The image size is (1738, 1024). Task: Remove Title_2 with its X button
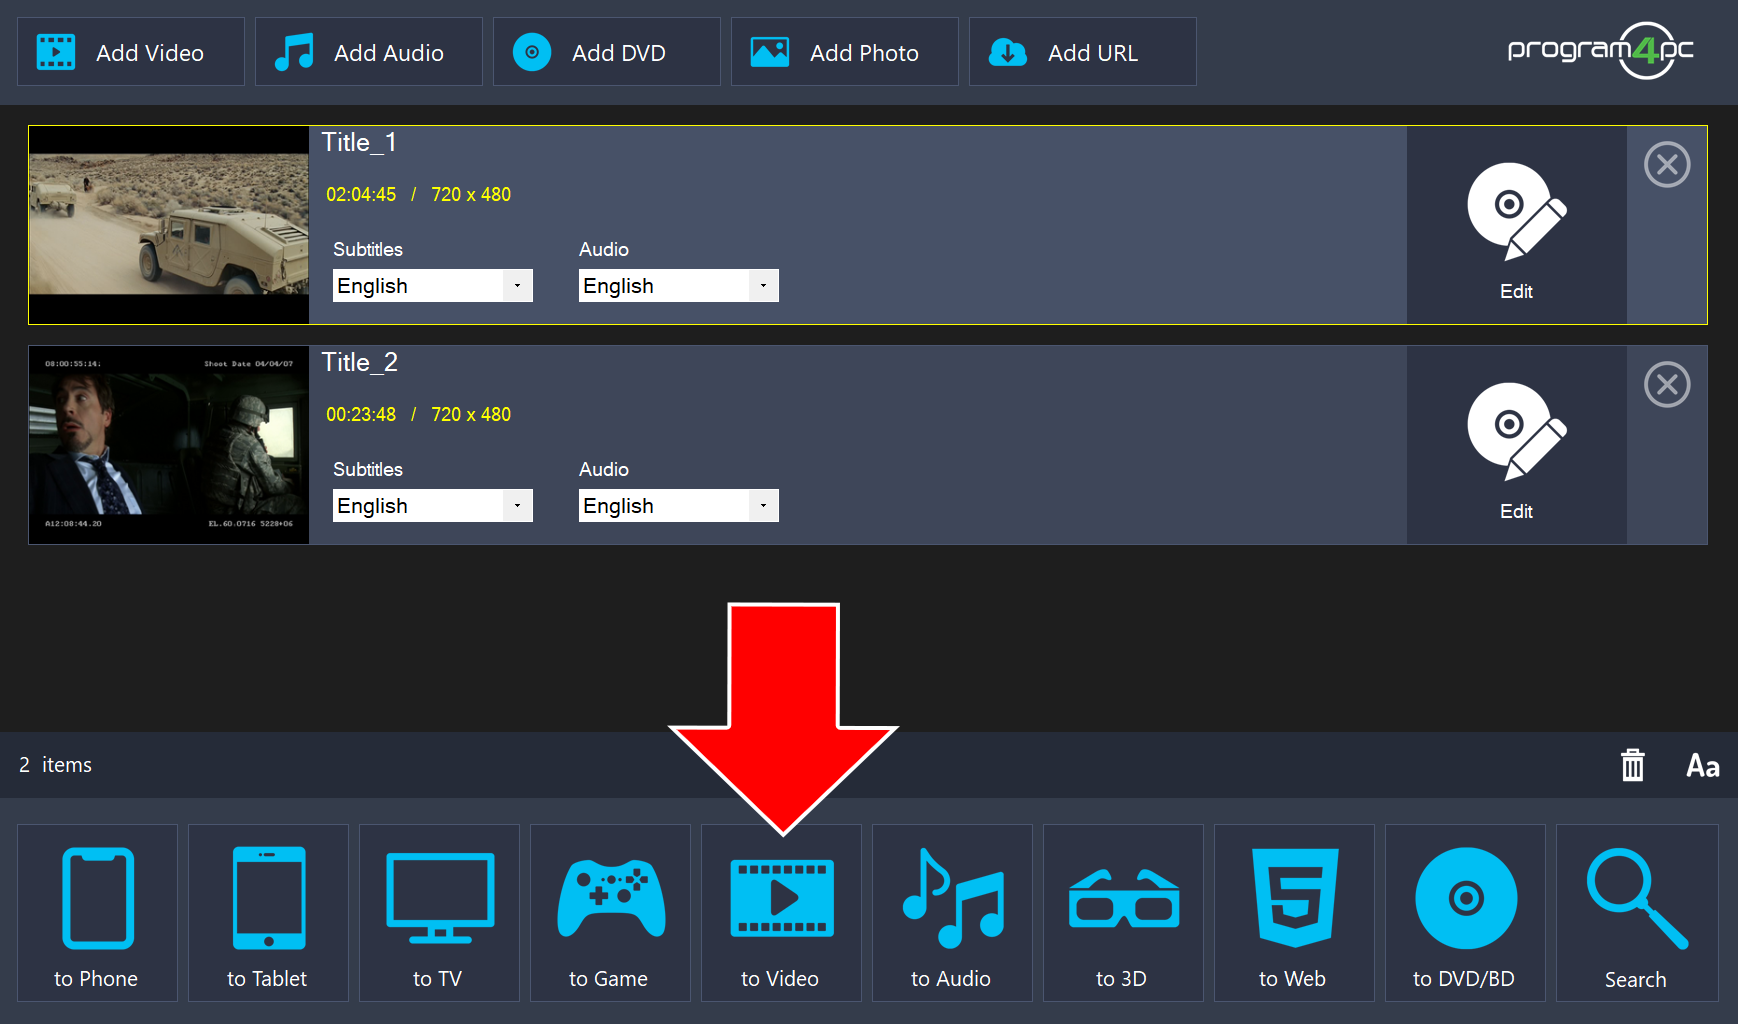tap(1667, 385)
